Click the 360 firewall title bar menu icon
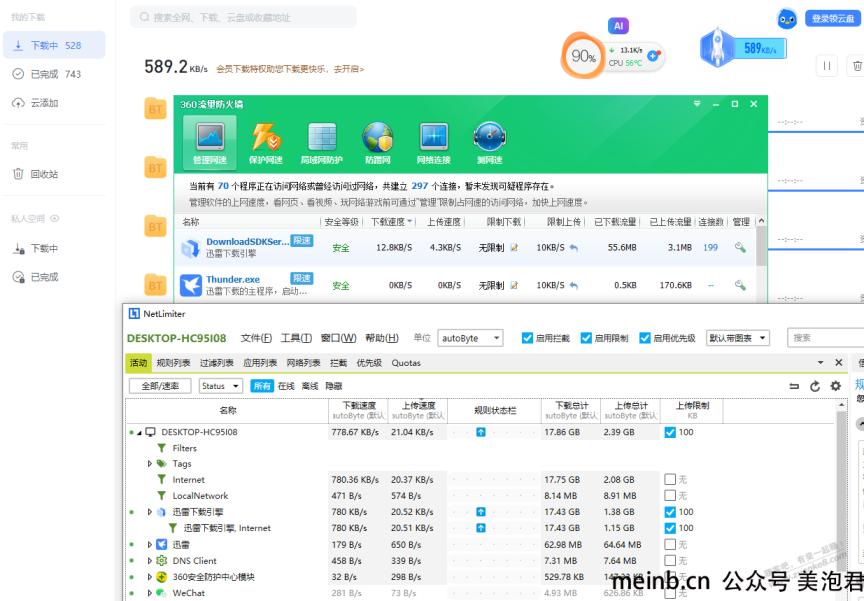The height and width of the screenshot is (601, 864). (697, 104)
